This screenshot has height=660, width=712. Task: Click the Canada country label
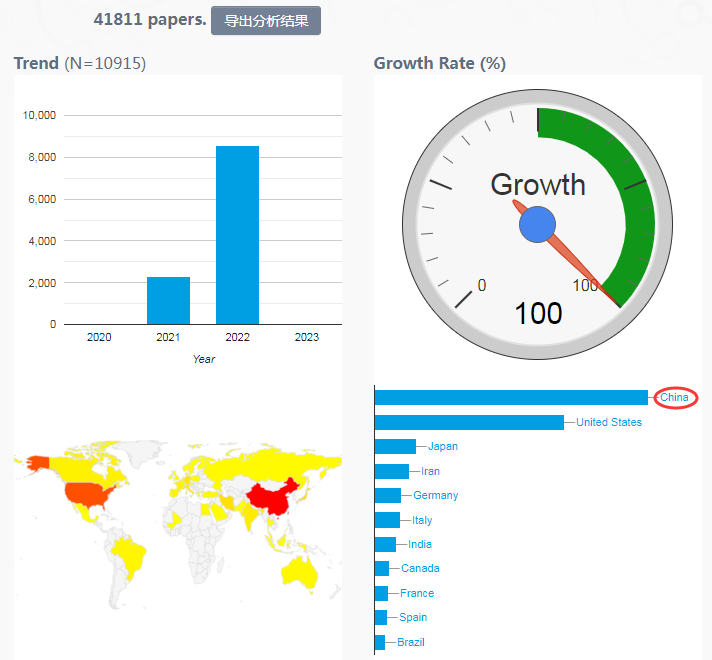pos(420,569)
